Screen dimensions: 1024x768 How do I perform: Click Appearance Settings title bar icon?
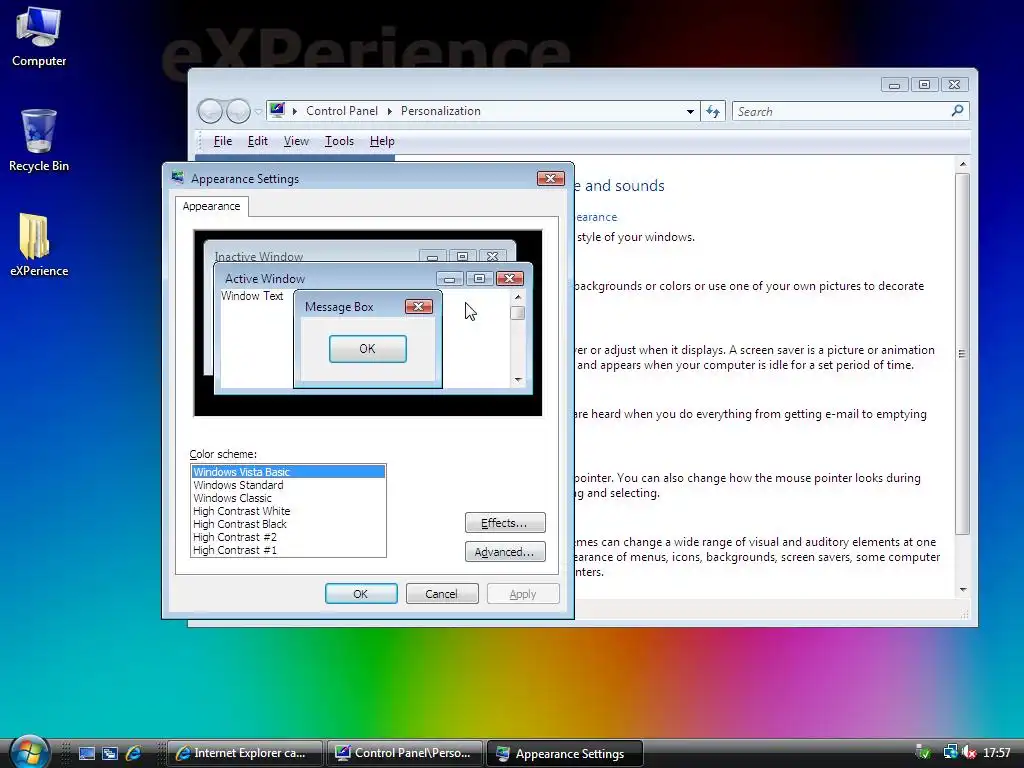pyautogui.click(x=177, y=178)
